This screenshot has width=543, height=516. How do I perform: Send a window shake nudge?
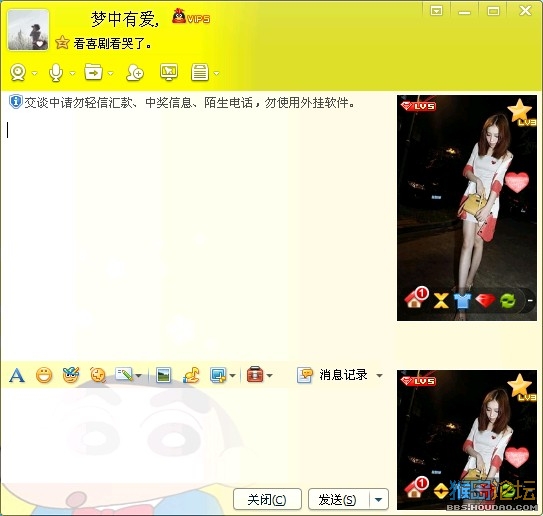click(x=98, y=375)
